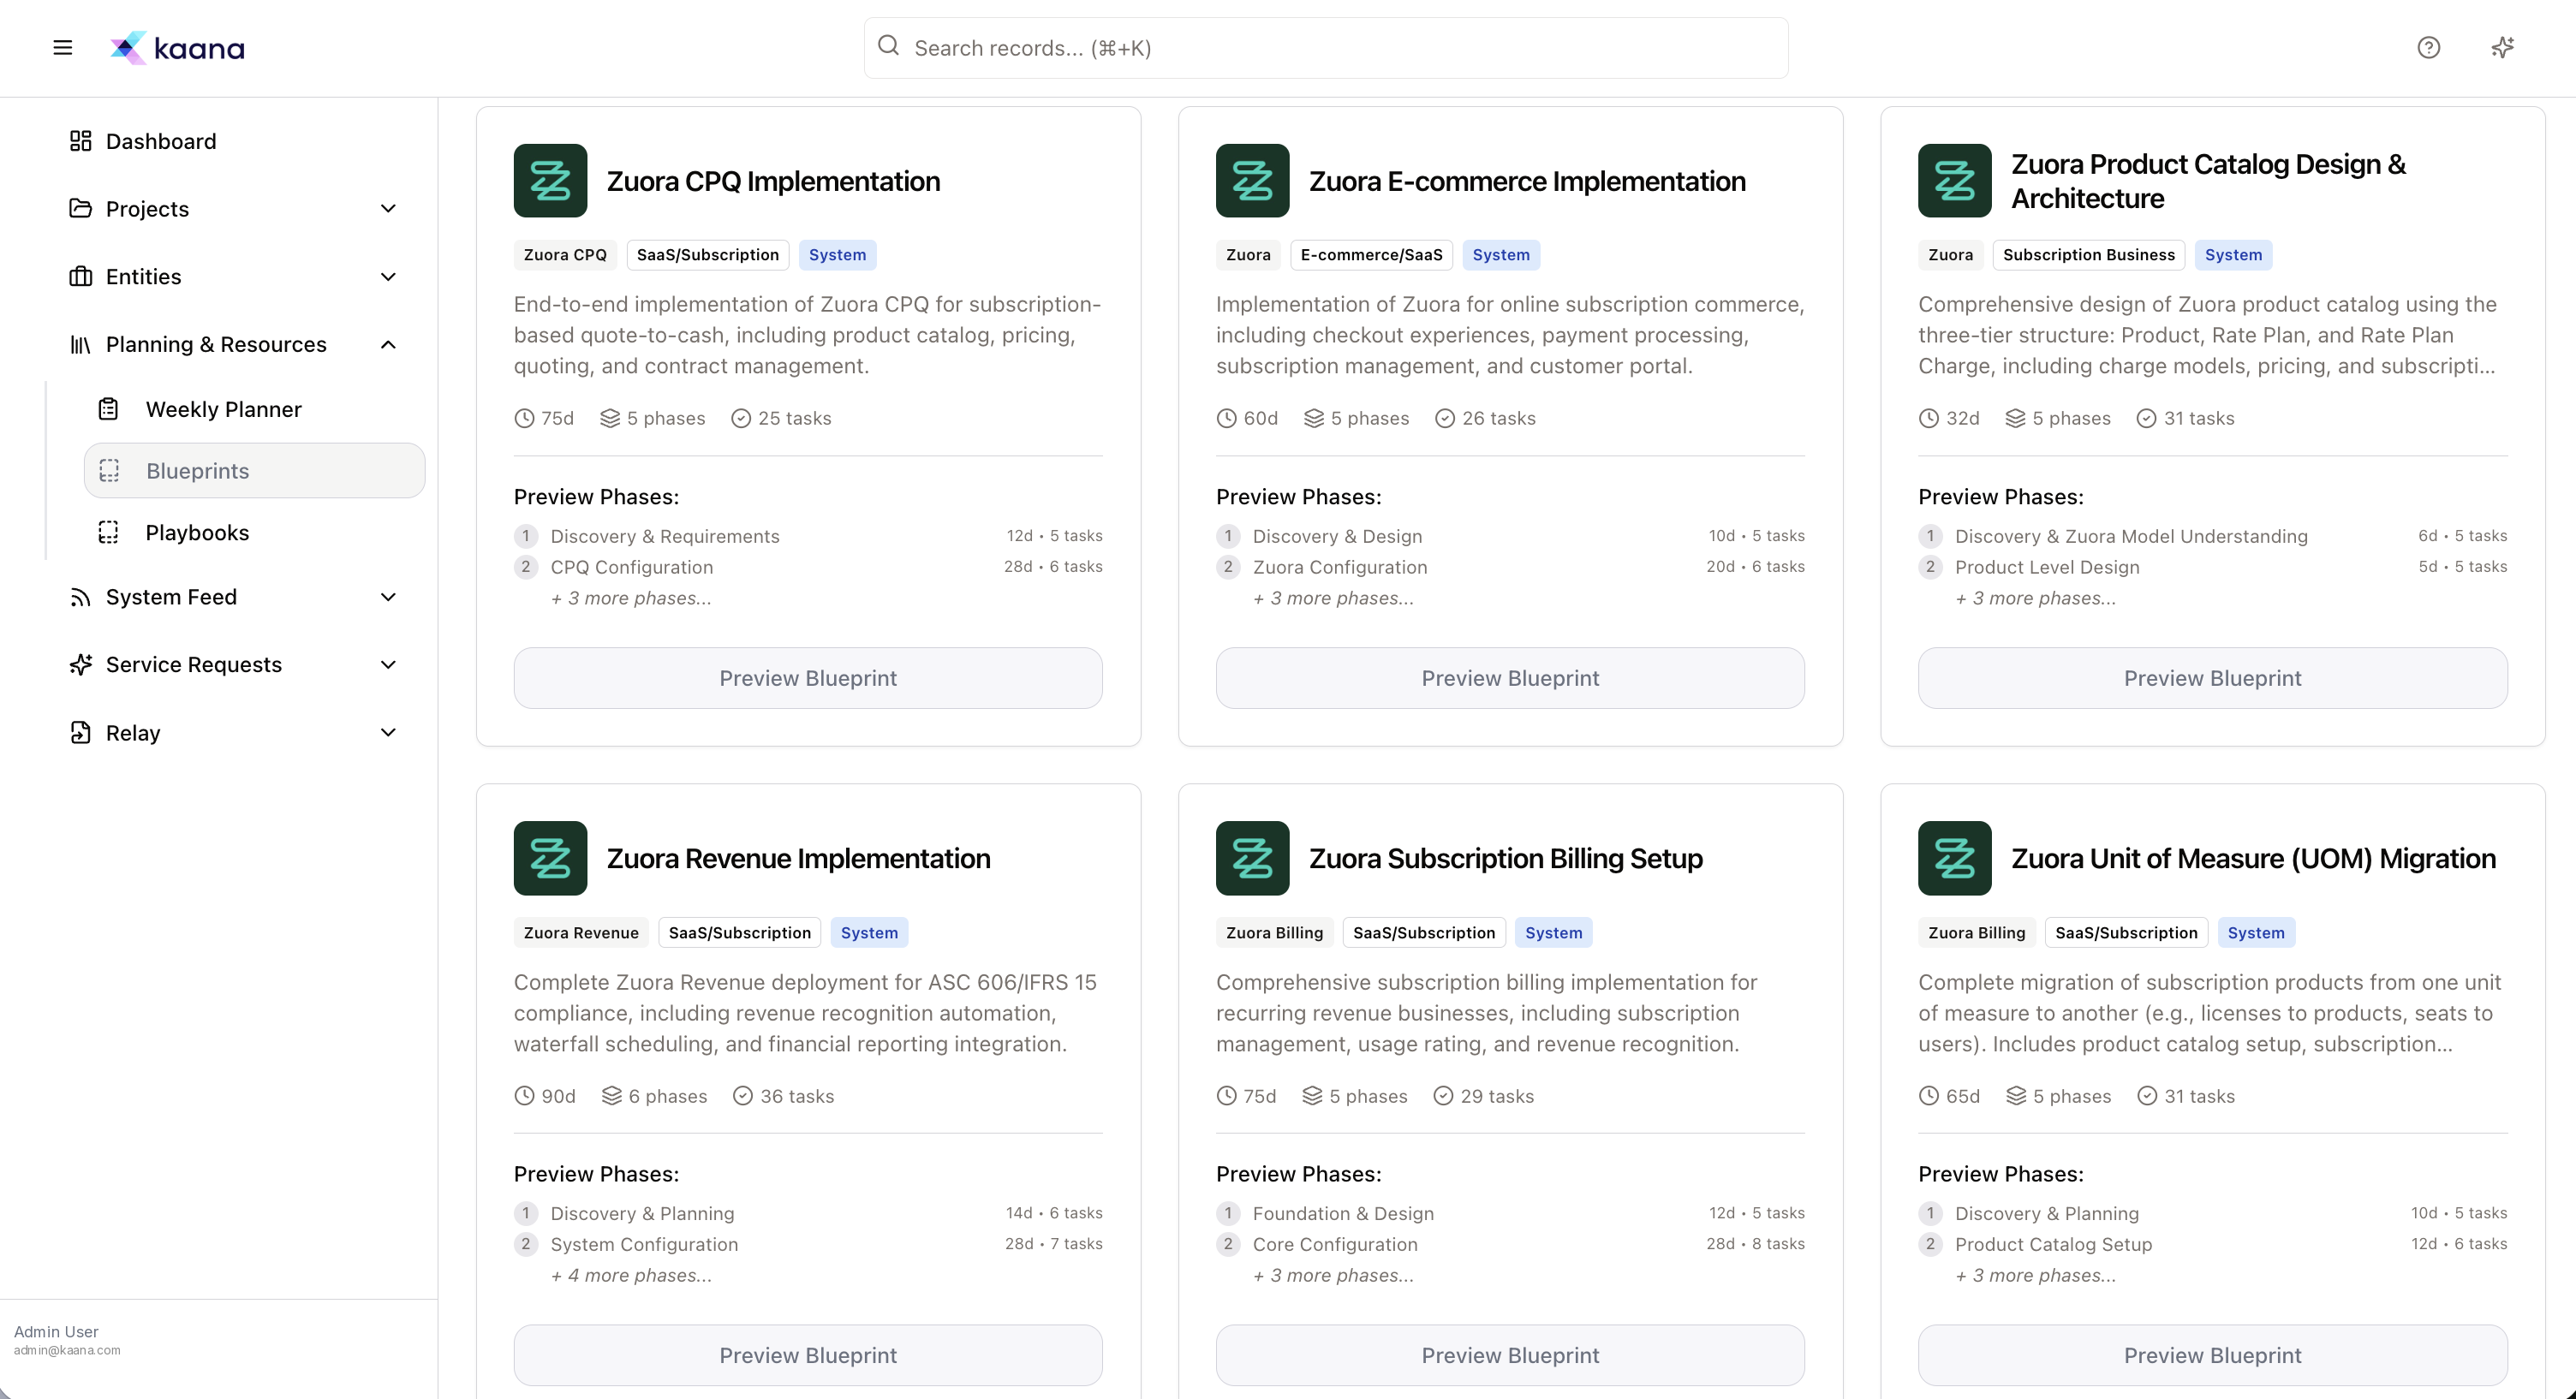Expand the Entities chevron

tap(388, 277)
